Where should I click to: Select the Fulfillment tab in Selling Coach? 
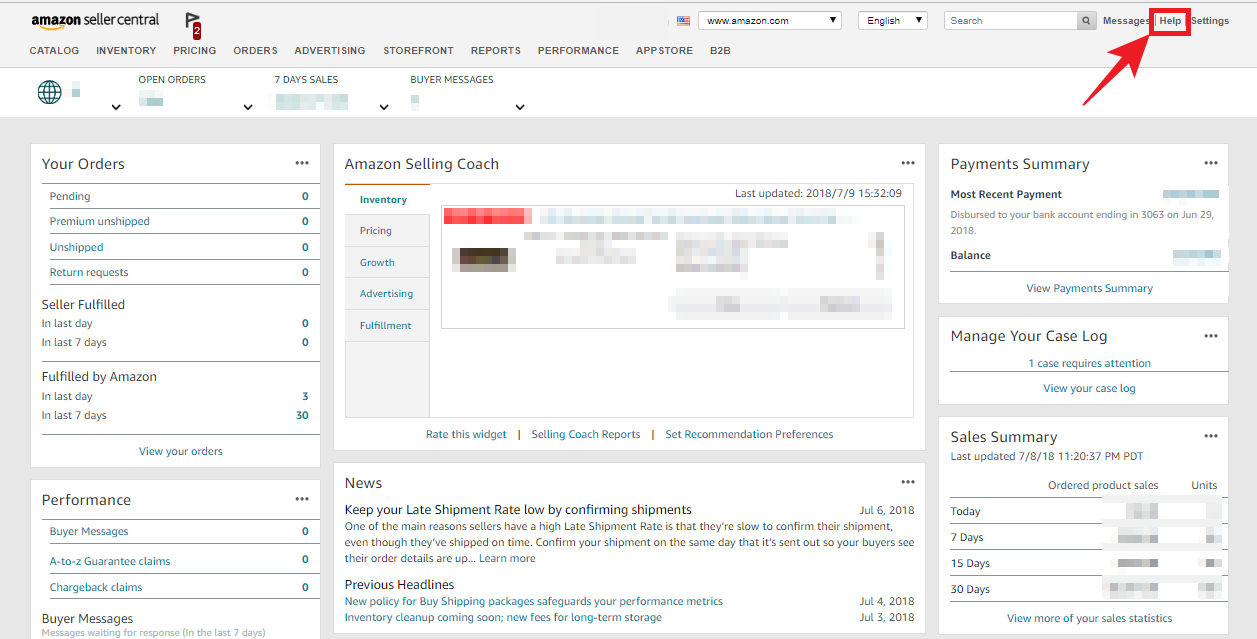point(387,325)
